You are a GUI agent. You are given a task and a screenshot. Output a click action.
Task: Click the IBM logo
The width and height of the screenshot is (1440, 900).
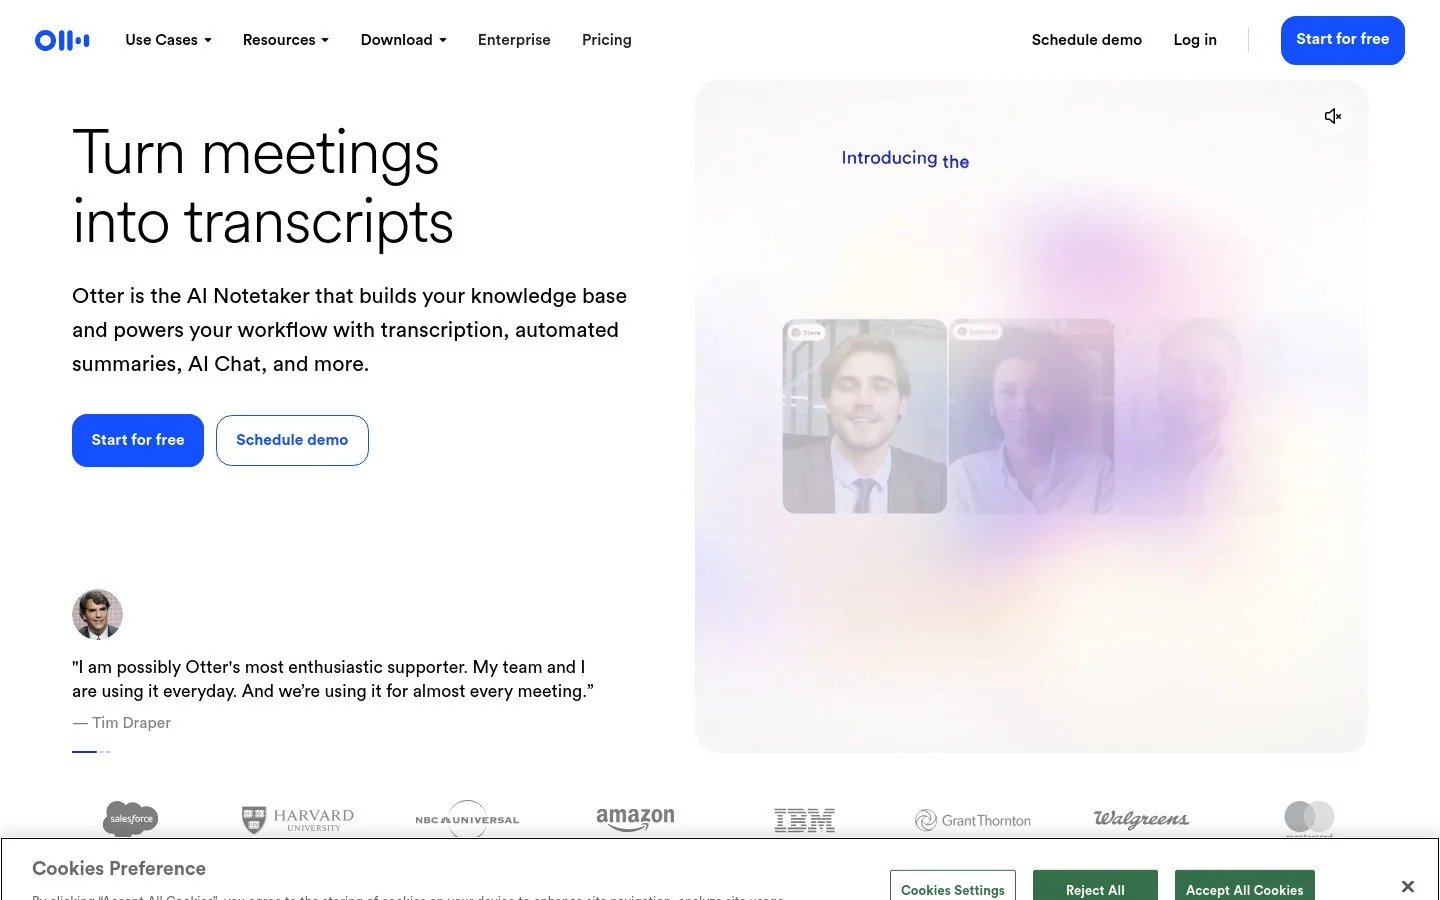click(x=804, y=820)
